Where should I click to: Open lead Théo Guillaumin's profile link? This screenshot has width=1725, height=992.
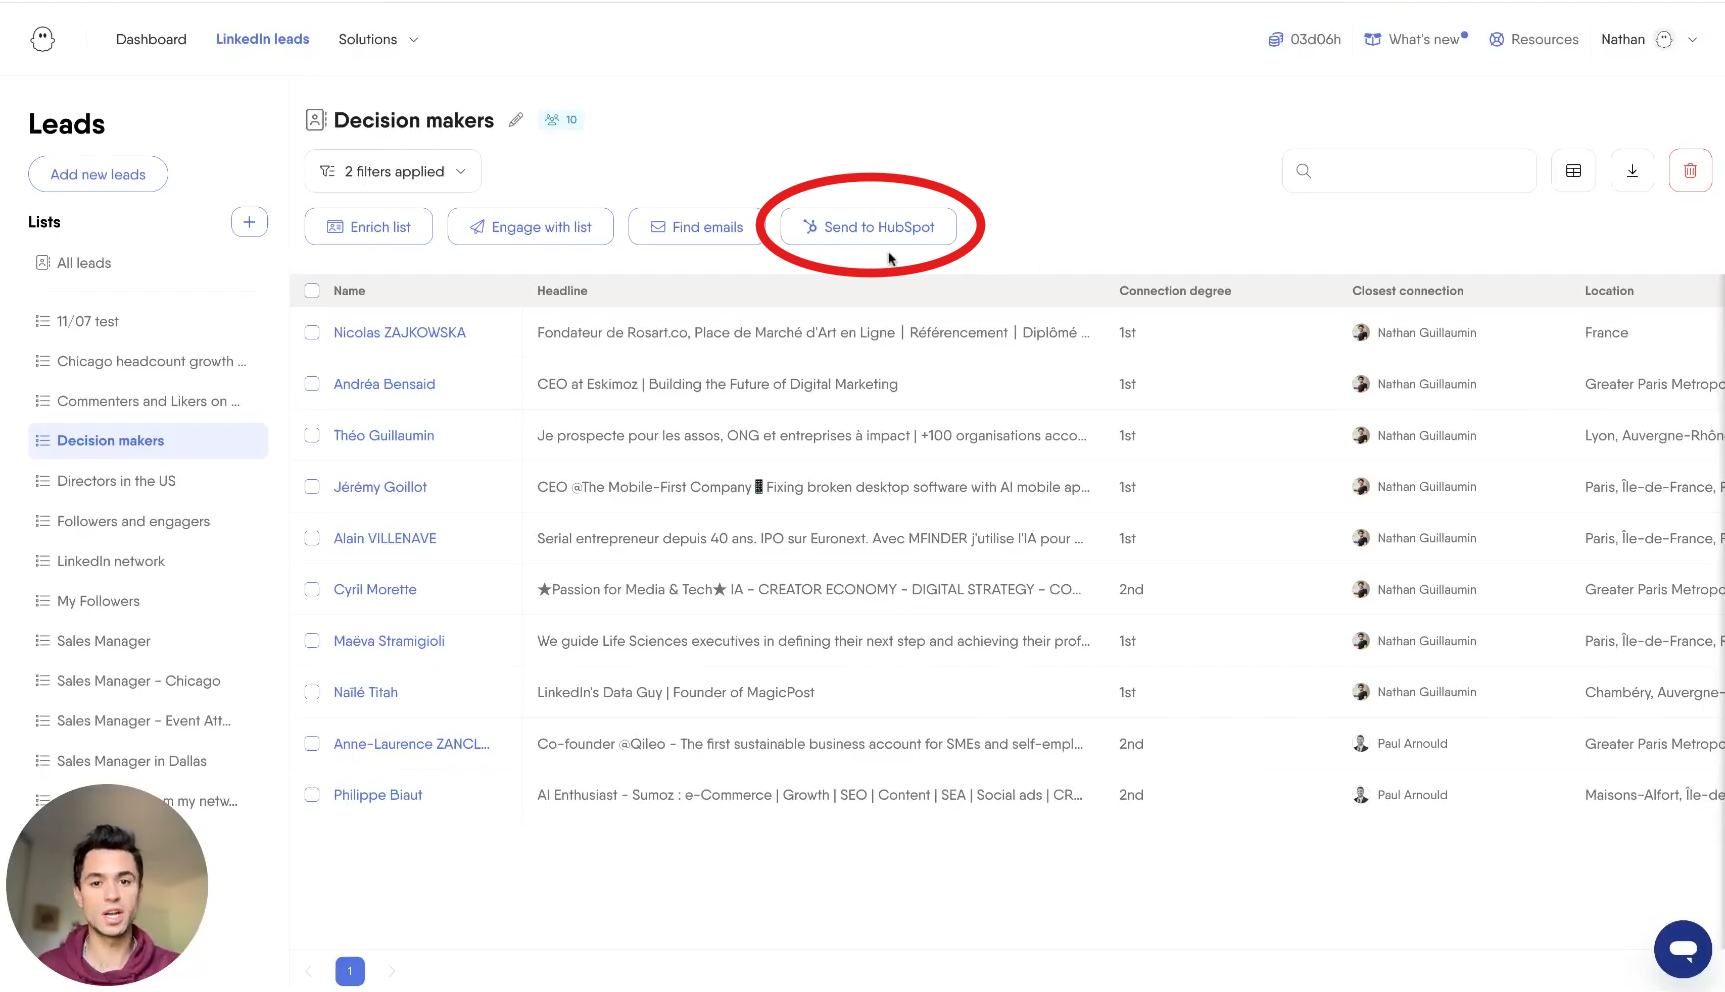click(x=384, y=435)
